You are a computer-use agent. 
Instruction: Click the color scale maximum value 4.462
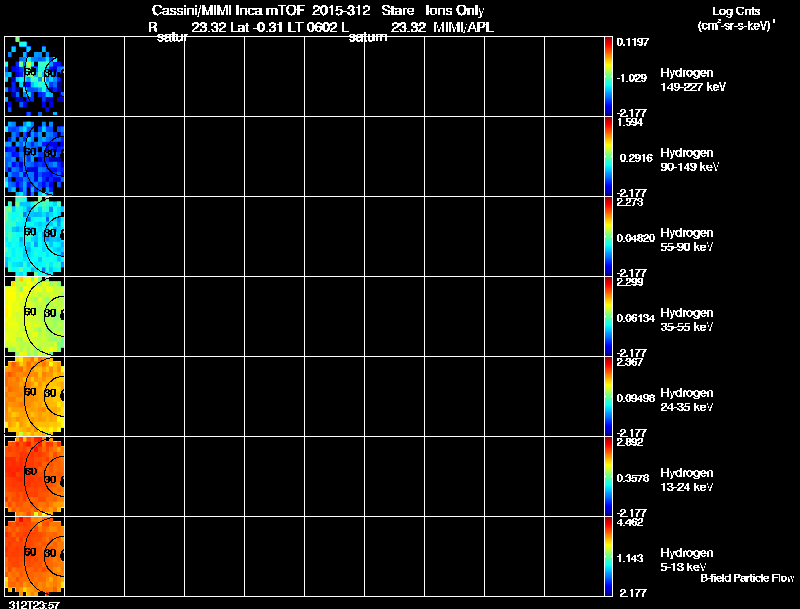(630, 522)
